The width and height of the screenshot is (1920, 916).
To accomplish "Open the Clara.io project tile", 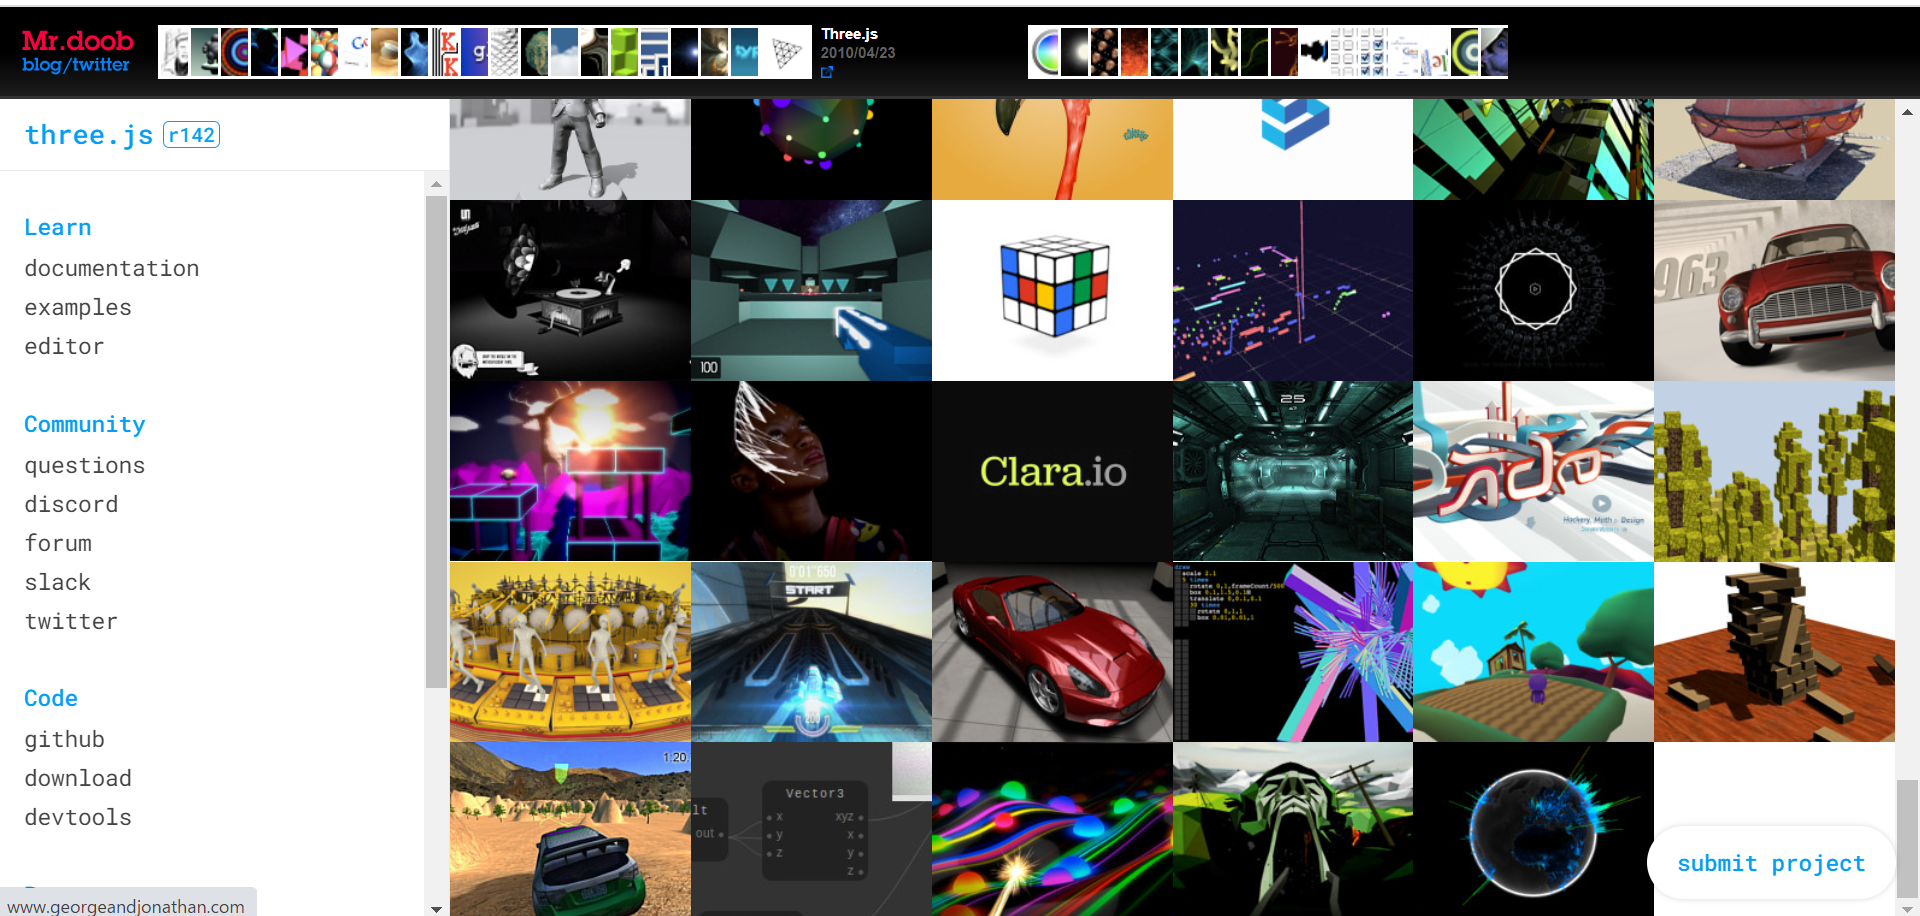I will pos(1052,471).
